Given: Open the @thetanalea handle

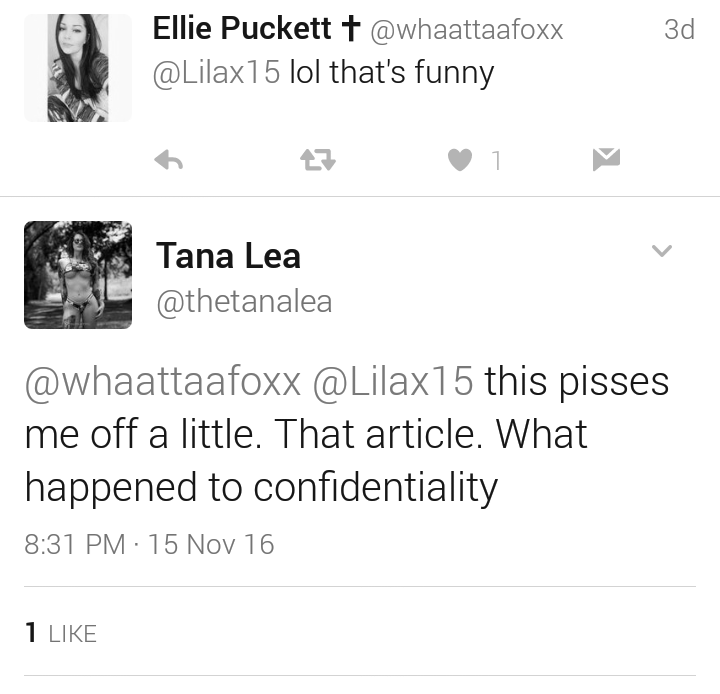Looking at the screenshot, I should [244, 302].
